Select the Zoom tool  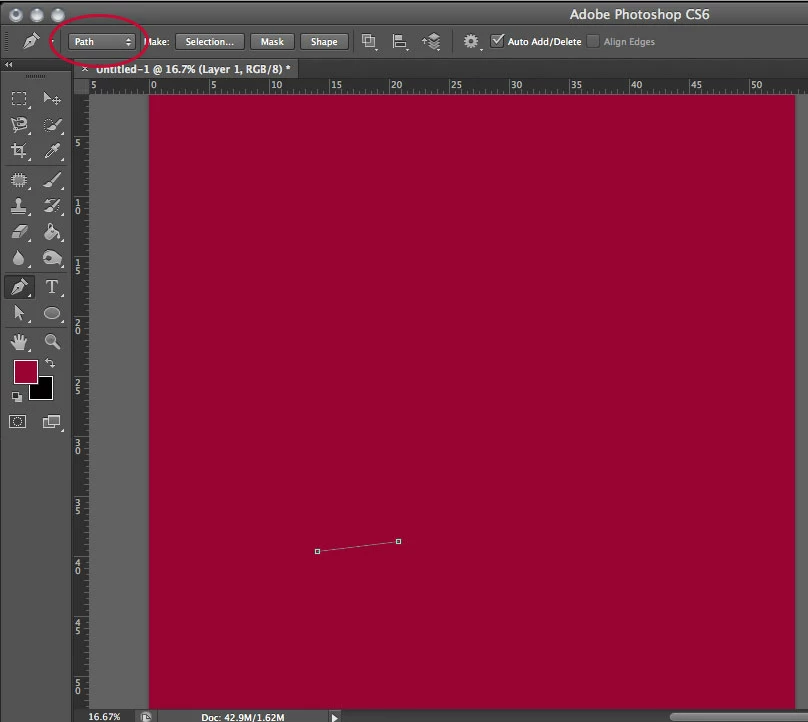52,341
